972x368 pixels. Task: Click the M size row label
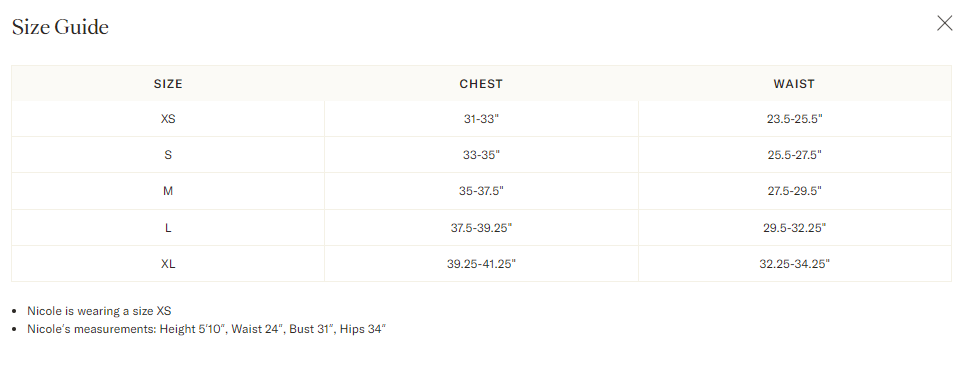(168, 191)
